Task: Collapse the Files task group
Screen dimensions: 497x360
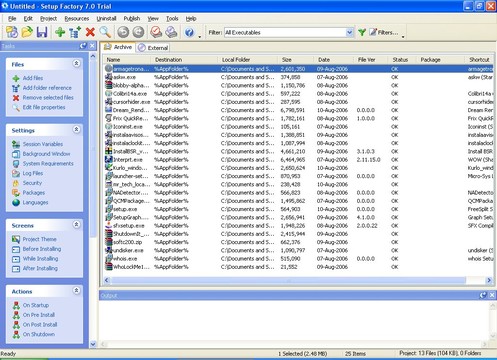Action: 76,63
